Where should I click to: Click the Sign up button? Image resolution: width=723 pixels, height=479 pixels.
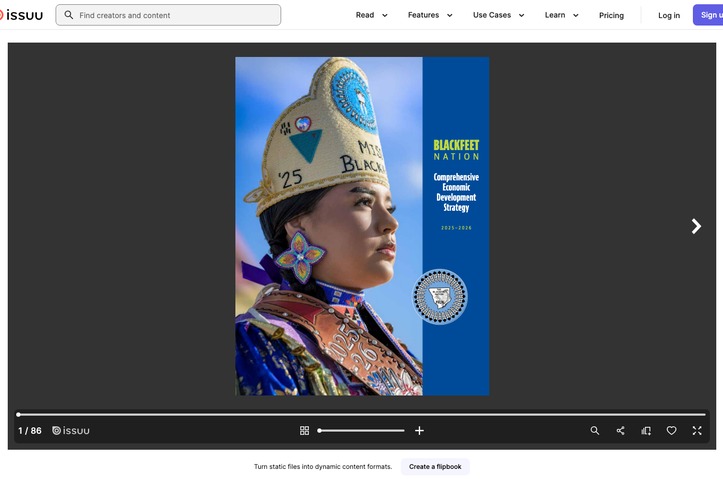pyautogui.click(x=708, y=15)
